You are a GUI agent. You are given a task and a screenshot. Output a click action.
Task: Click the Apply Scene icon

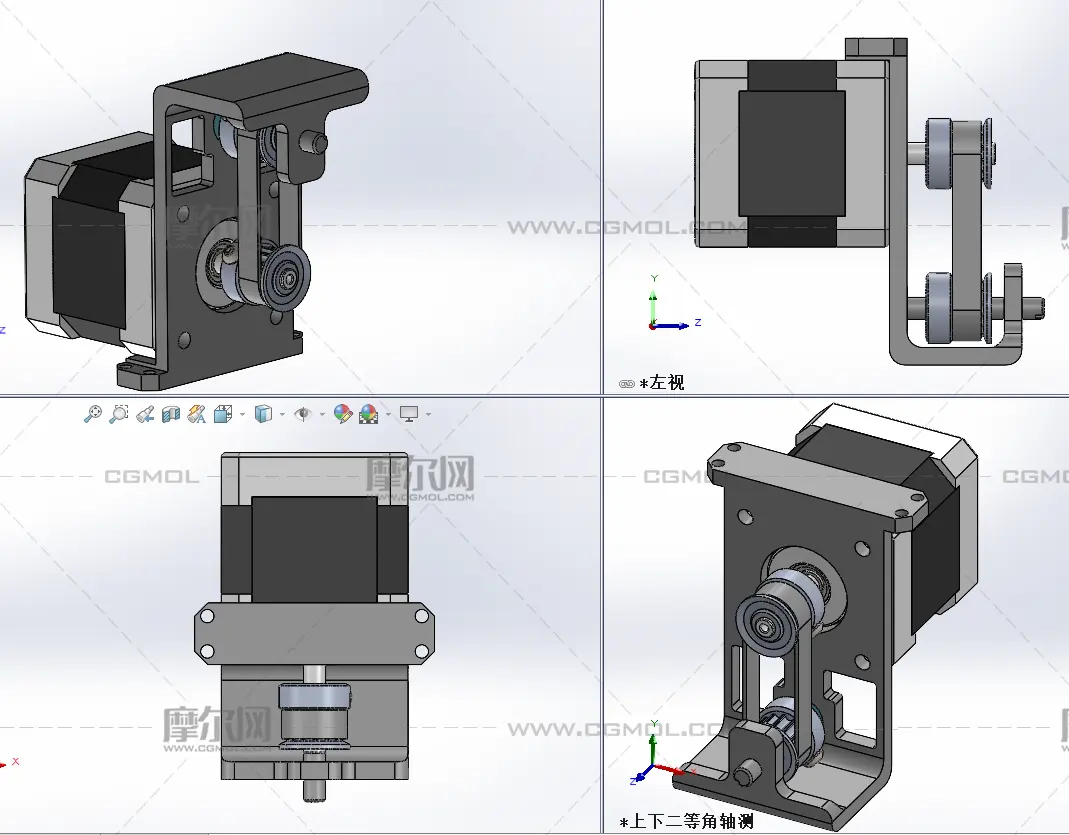tap(368, 413)
